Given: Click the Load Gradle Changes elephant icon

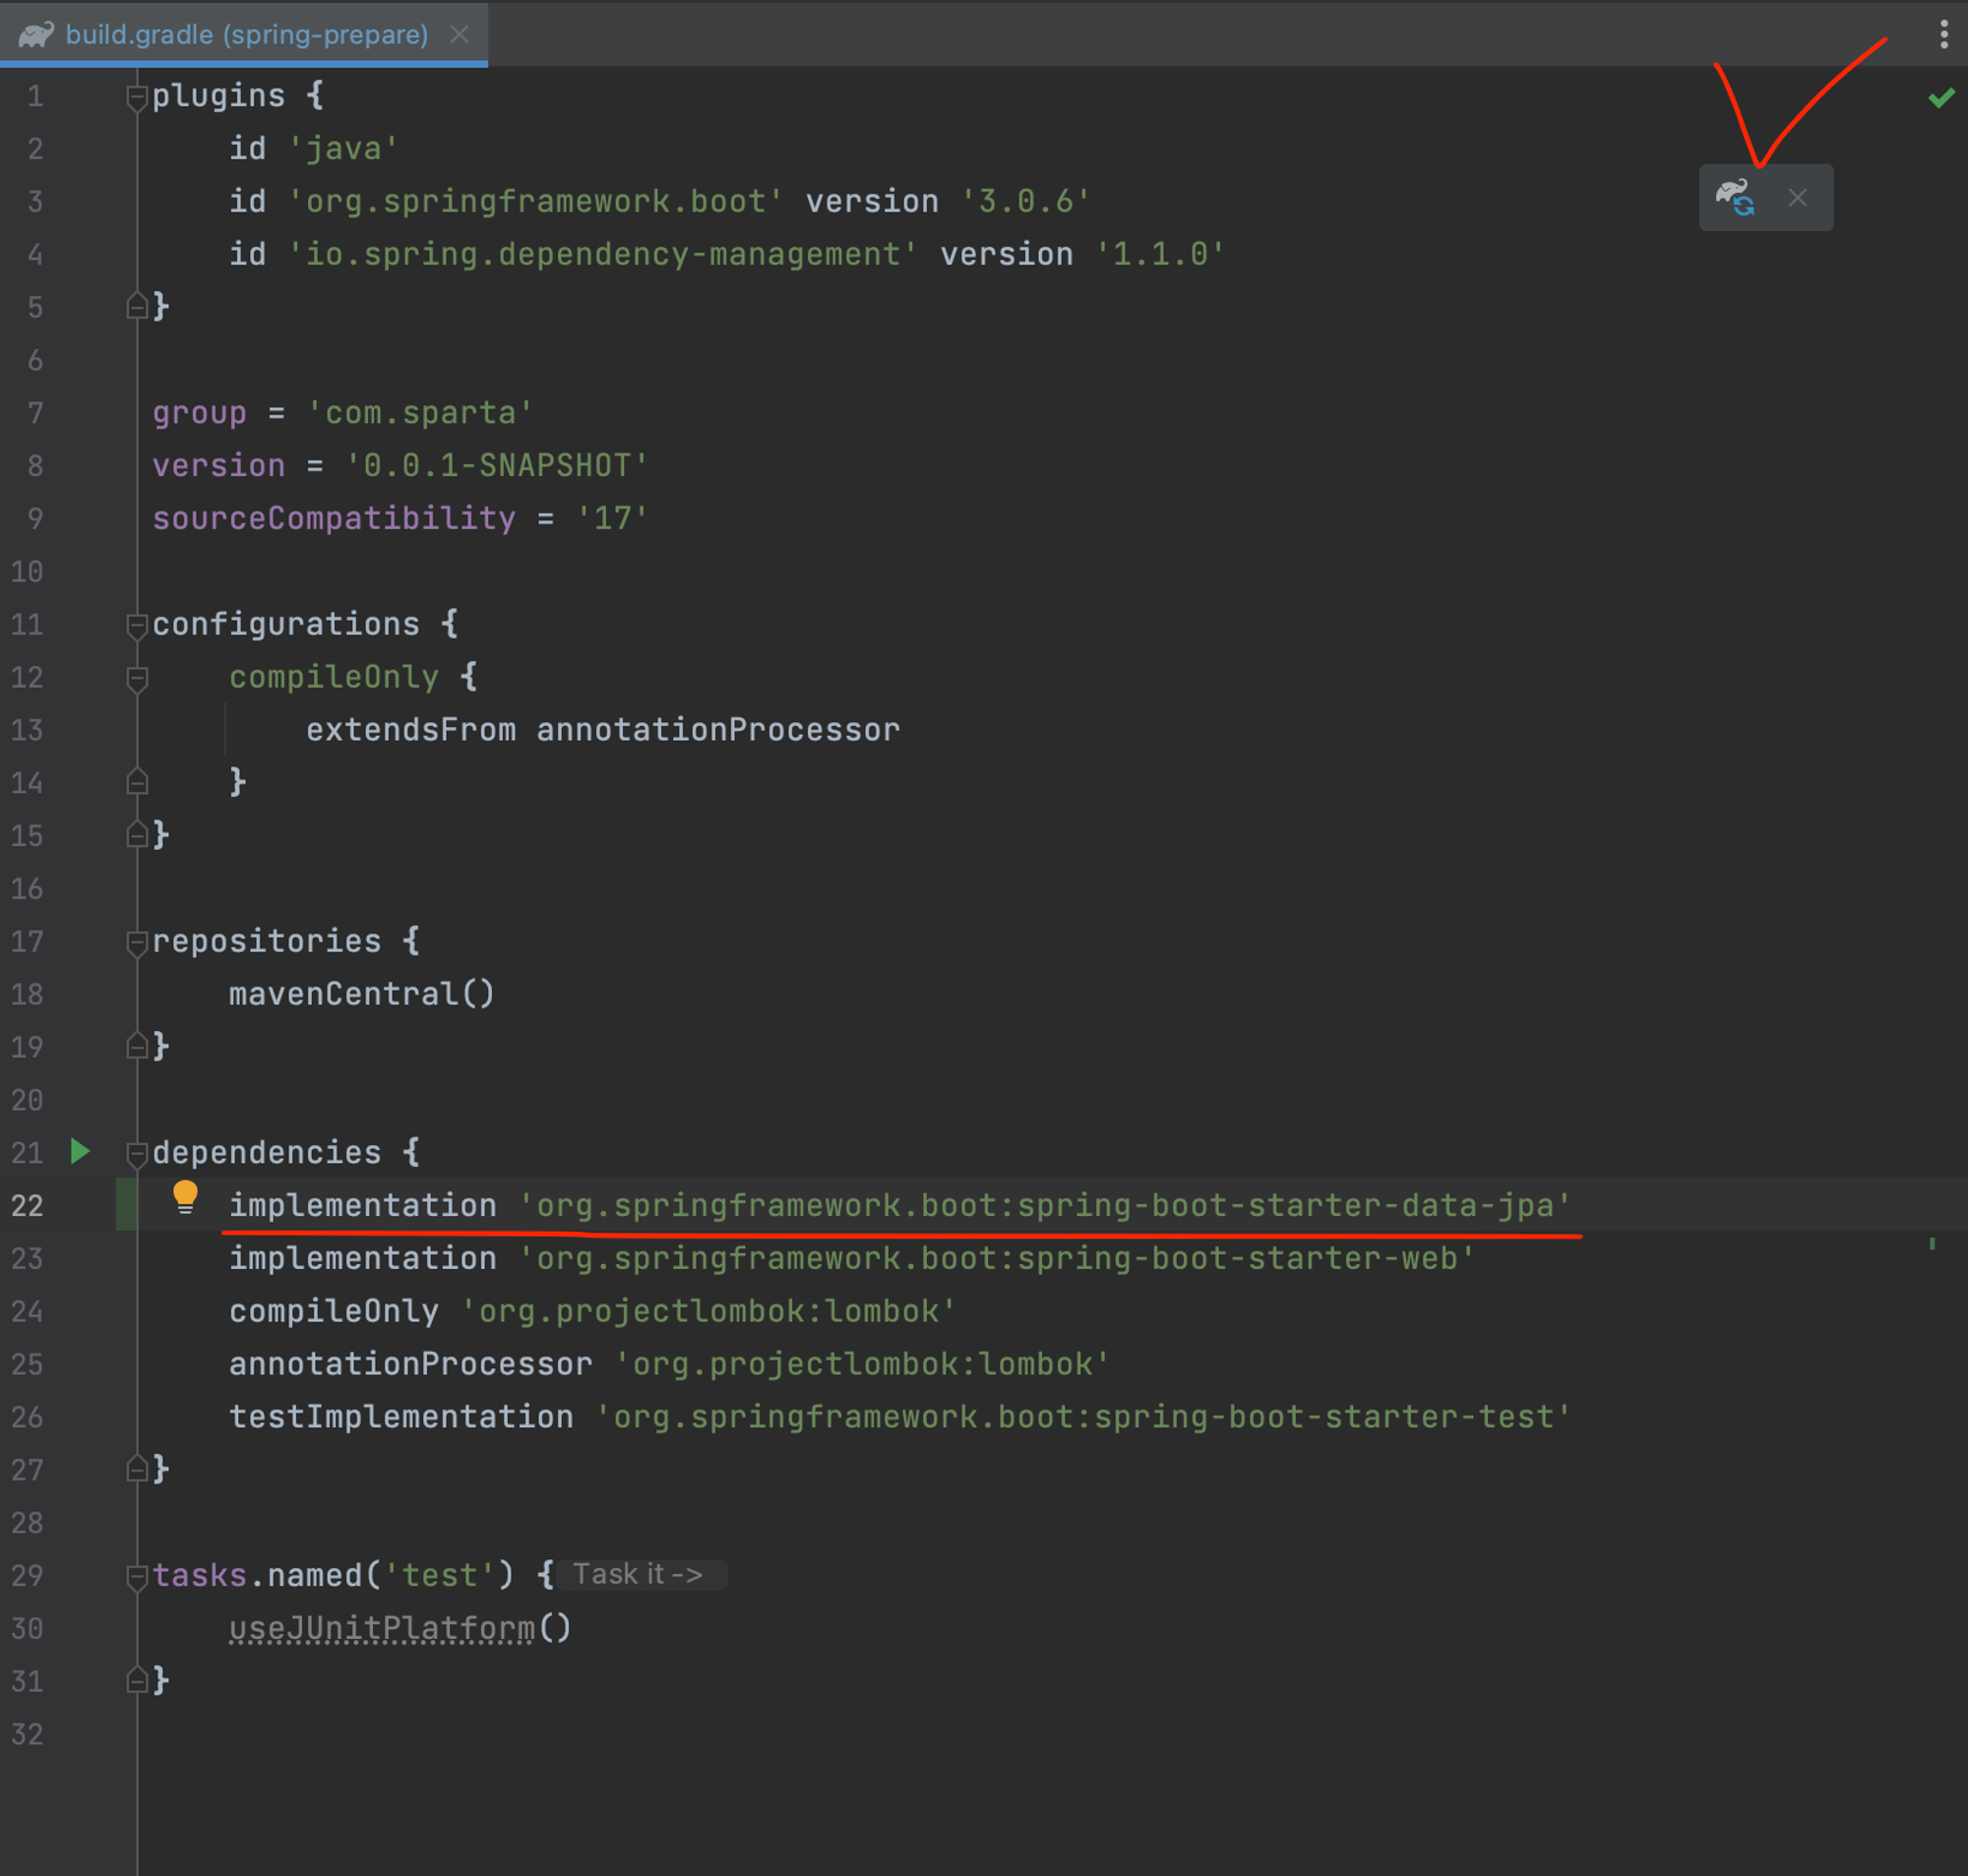Looking at the screenshot, I should (x=1735, y=197).
